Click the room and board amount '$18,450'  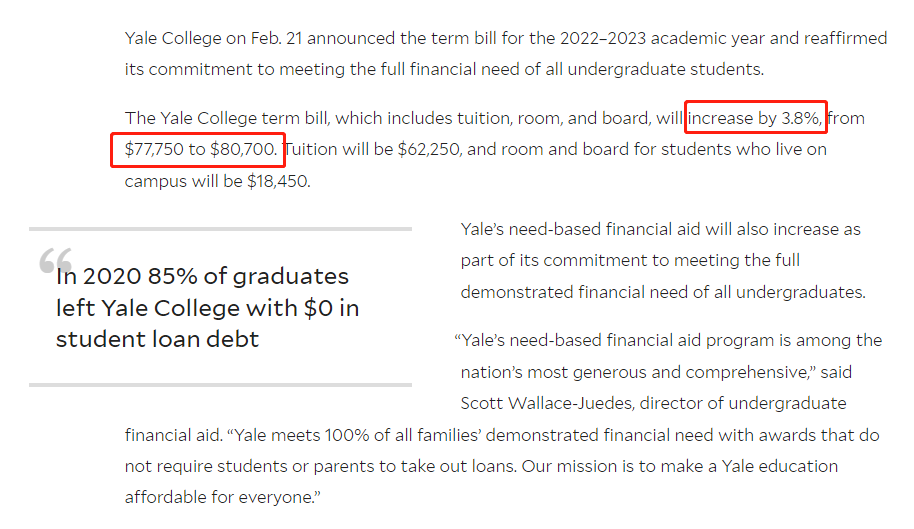(278, 181)
